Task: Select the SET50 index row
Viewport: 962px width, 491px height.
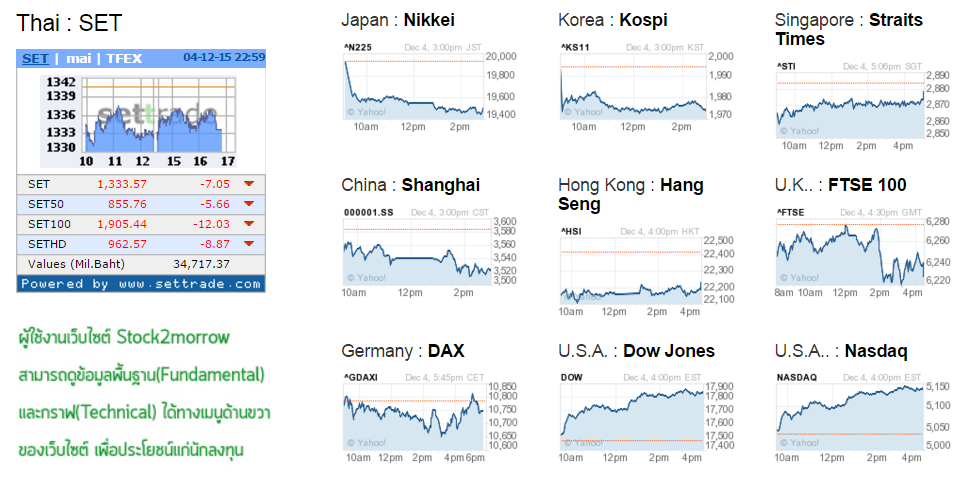Action: coord(141,204)
